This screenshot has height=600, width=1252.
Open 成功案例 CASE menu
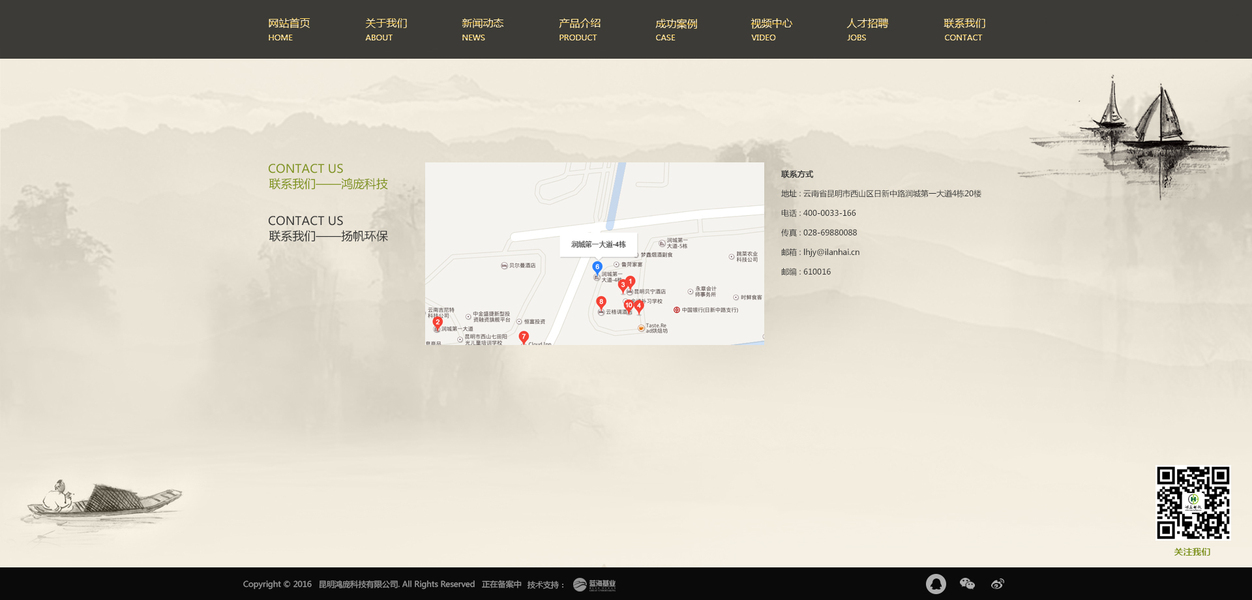pyautogui.click(x=676, y=29)
